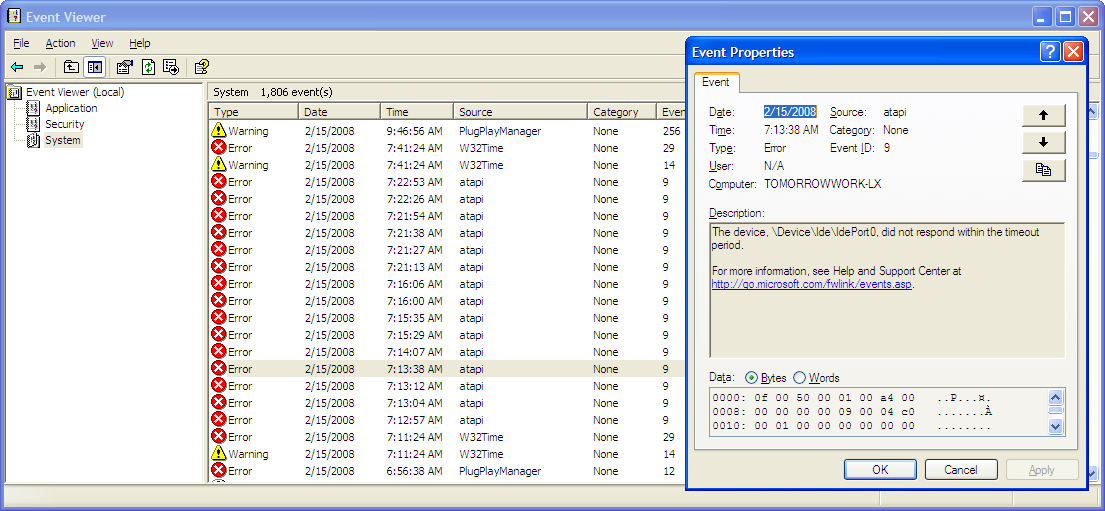
Task: Select the 7:13:12 AM atapi error row
Action: coord(447,386)
